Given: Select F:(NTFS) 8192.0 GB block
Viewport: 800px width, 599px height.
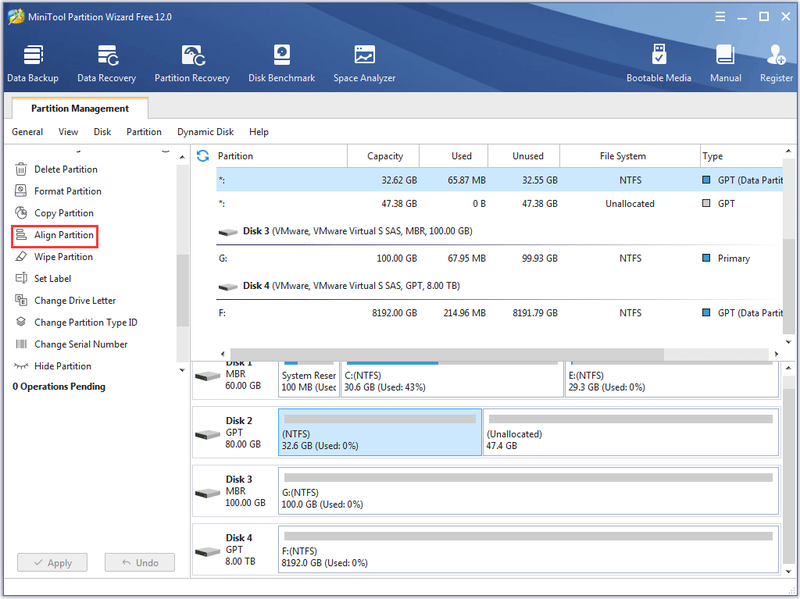Looking at the screenshot, I should coord(529,549).
